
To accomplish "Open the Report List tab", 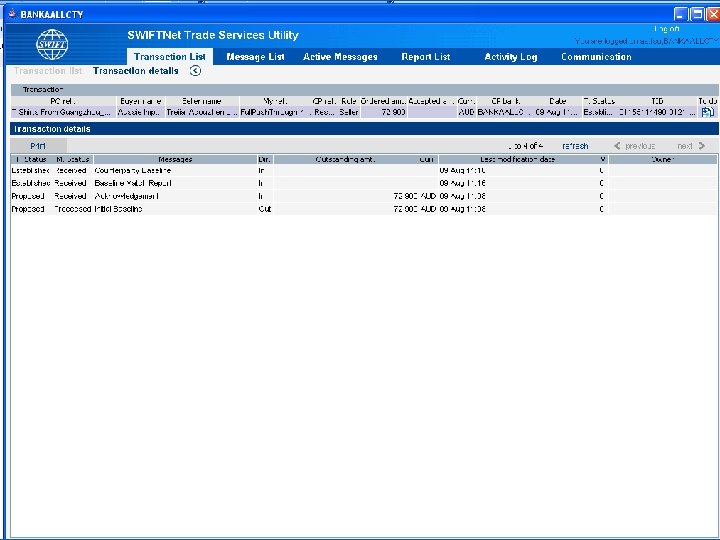I will pos(426,57).
